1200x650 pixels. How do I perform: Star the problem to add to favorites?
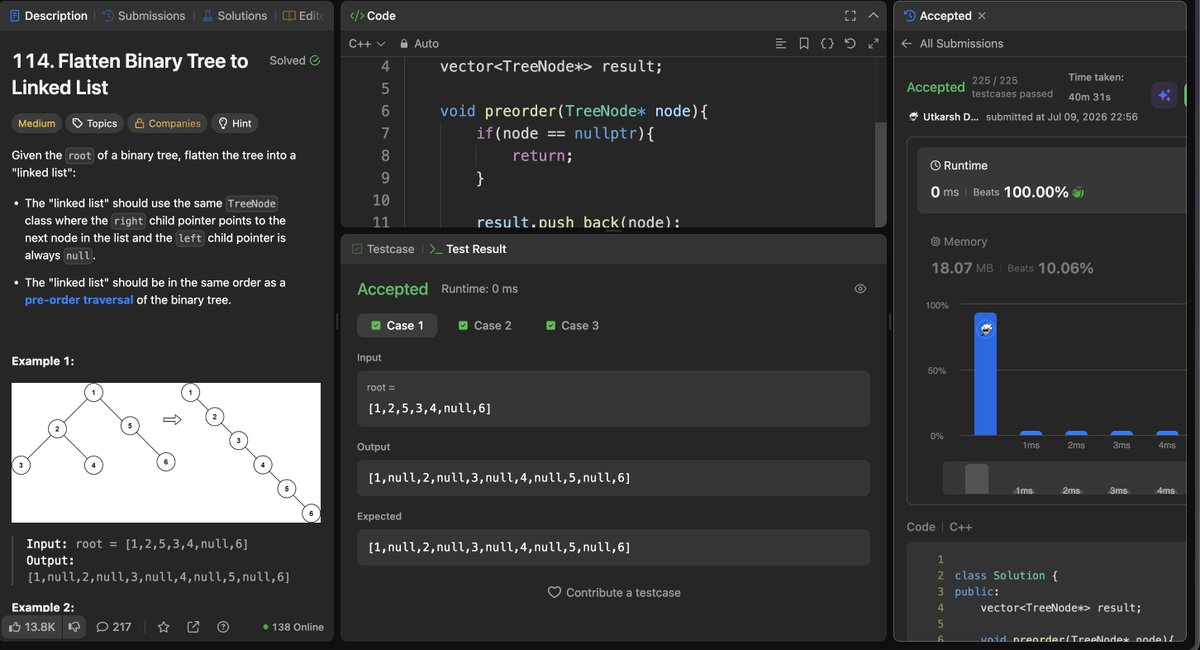click(164, 627)
